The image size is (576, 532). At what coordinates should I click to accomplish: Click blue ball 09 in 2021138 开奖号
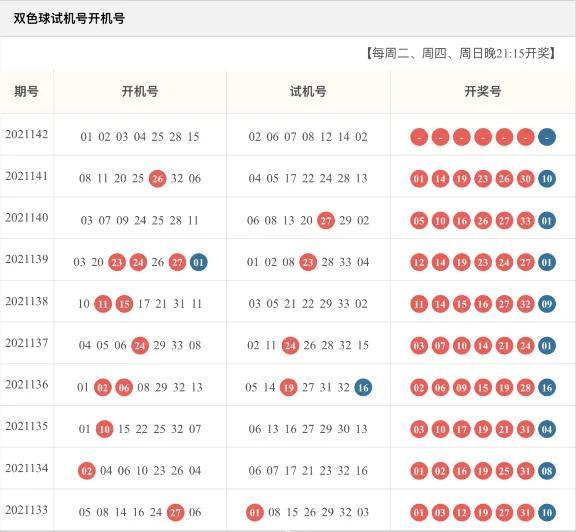coord(547,304)
